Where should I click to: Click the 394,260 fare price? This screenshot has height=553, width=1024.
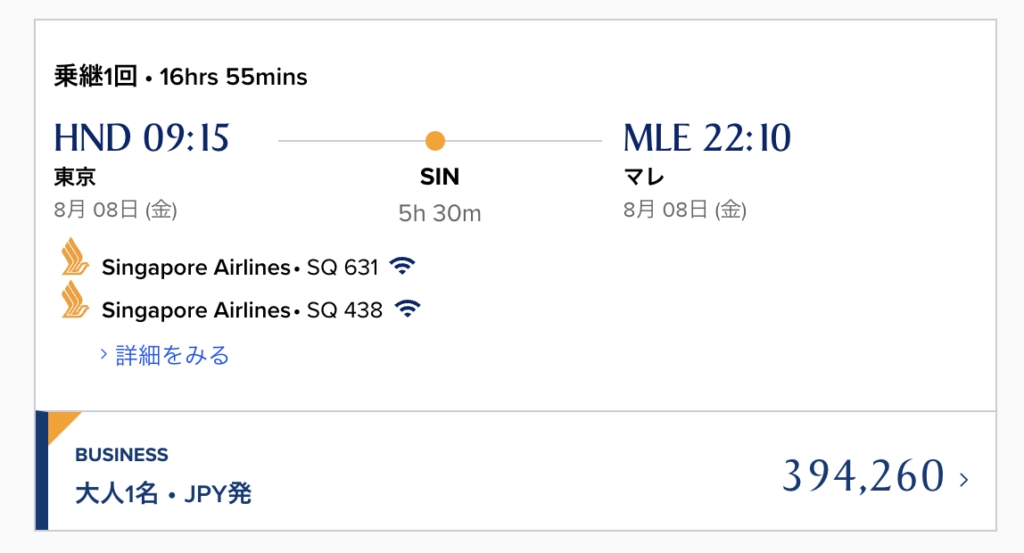coord(863,475)
